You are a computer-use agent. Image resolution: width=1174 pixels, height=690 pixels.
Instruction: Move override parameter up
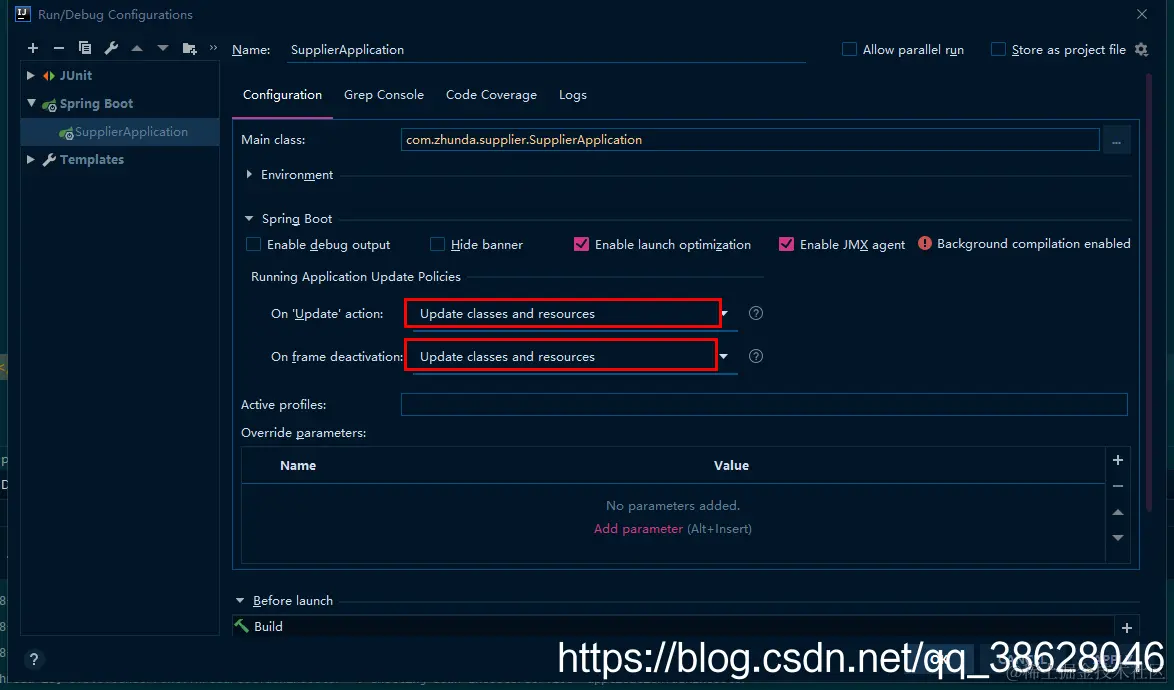[x=1118, y=513]
